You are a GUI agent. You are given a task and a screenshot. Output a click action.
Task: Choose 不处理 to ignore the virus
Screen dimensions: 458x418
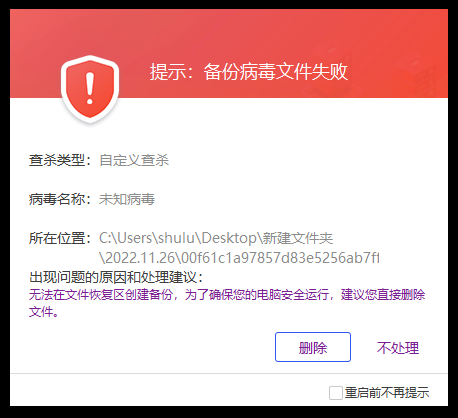398,348
